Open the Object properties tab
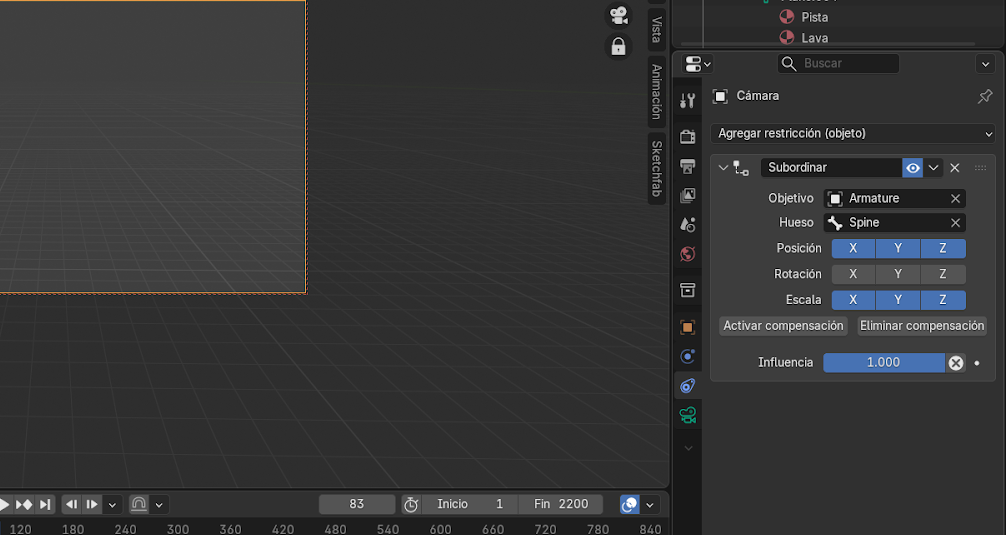 pyautogui.click(x=687, y=327)
